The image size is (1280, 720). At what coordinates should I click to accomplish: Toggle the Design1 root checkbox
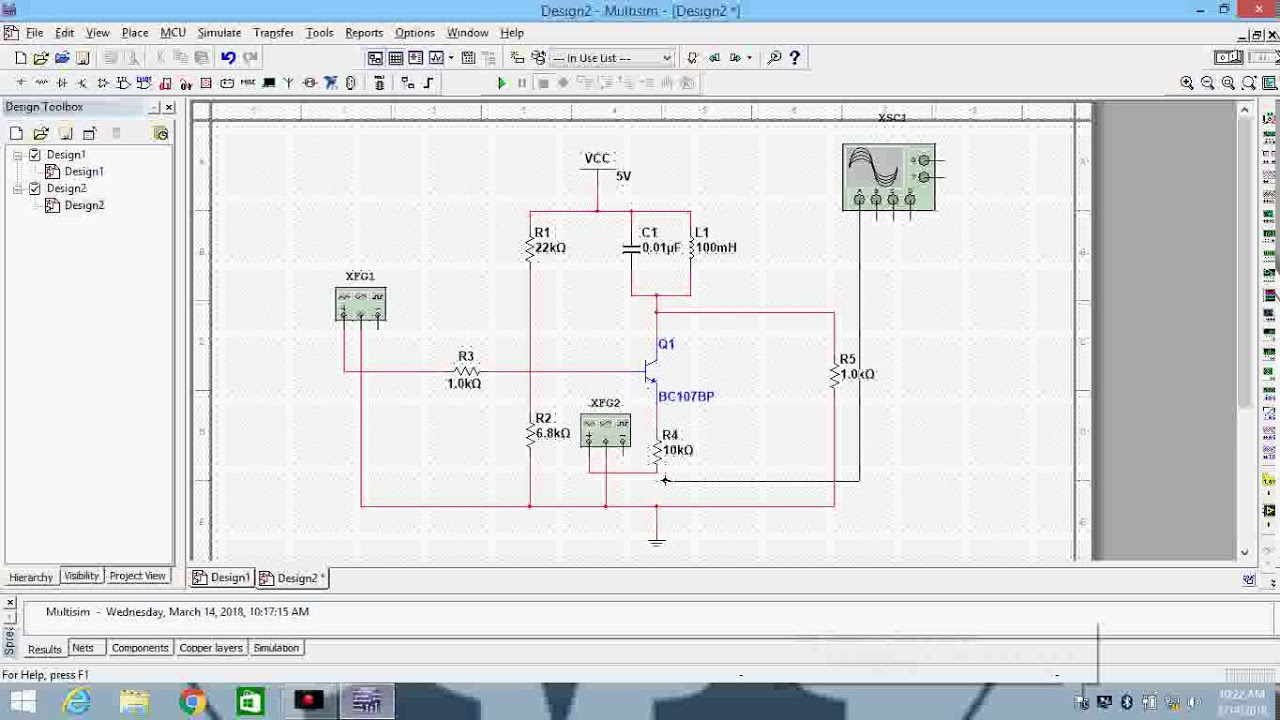(35, 154)
